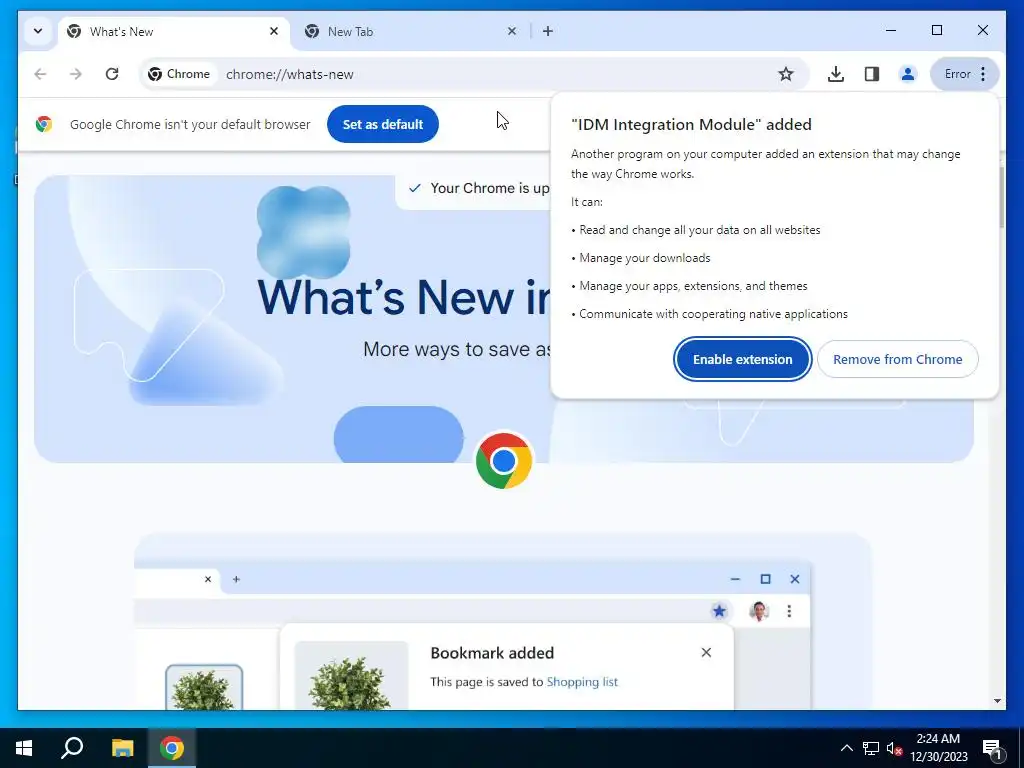Image resolution: width=1024 pixels, height=768 pixels.
Task: Close the New Tab tab
Action: 511,31
